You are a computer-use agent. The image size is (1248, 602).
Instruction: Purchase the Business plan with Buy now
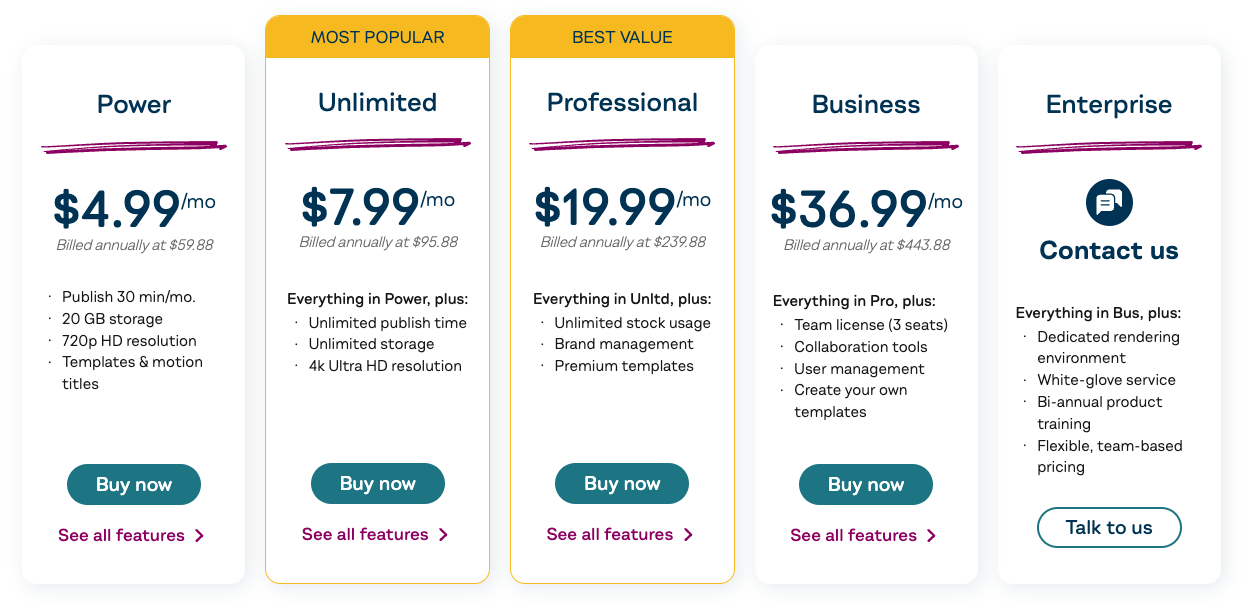[x=866, y=485]
